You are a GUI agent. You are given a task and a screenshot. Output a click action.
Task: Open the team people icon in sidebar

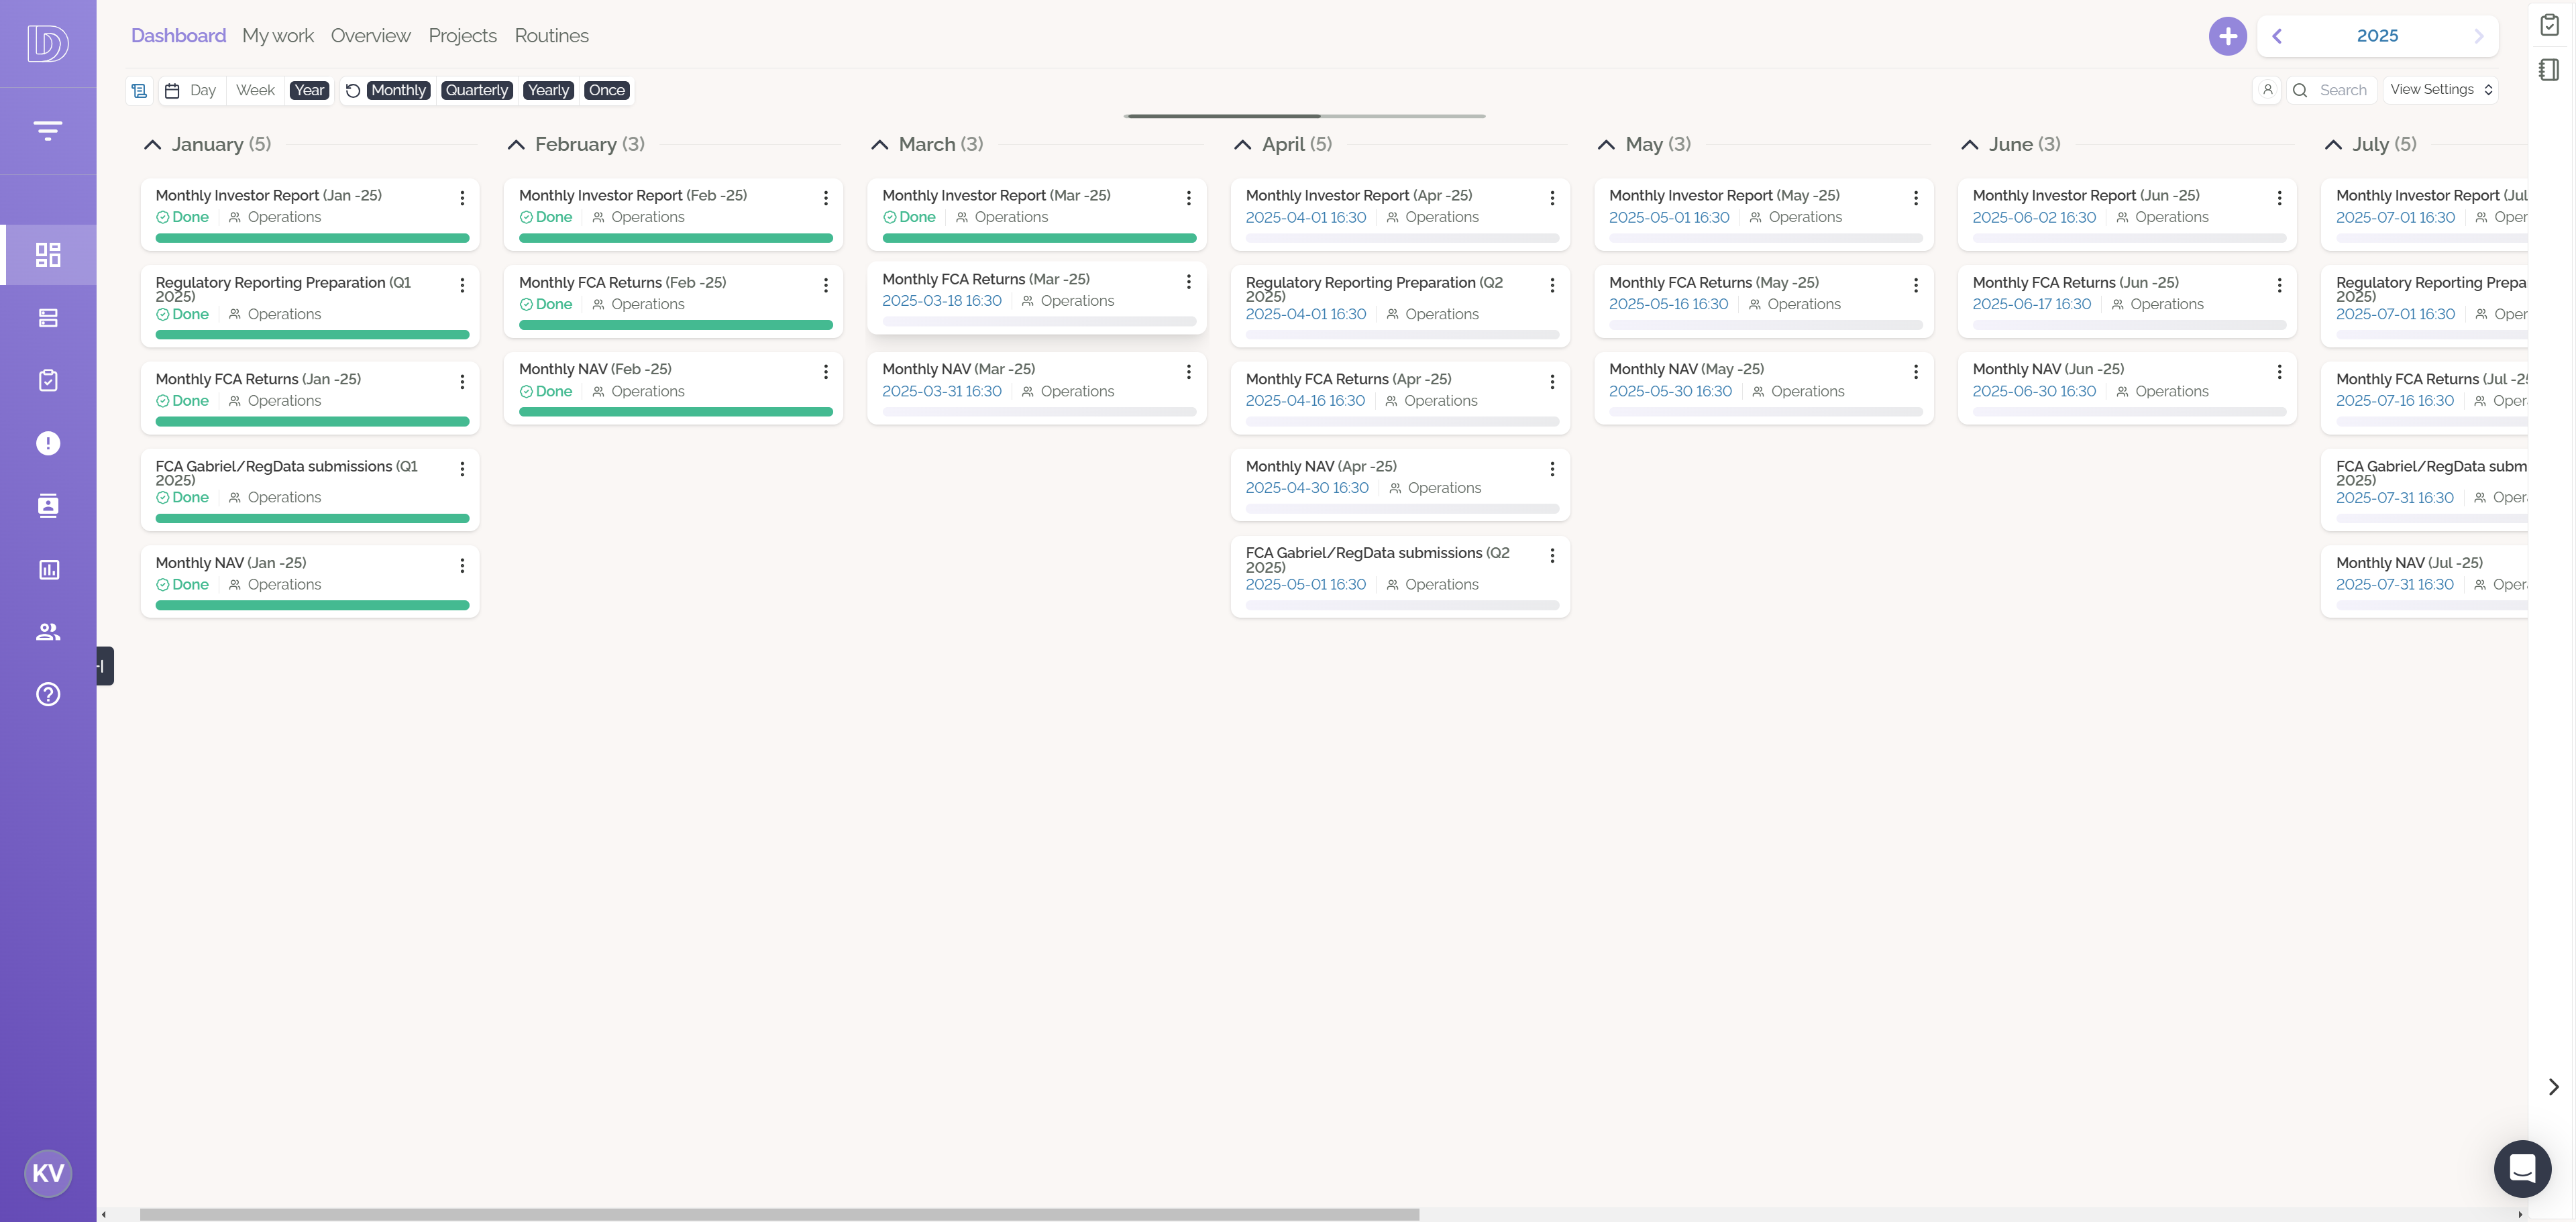pyautogui.click(x=48, y=632)
